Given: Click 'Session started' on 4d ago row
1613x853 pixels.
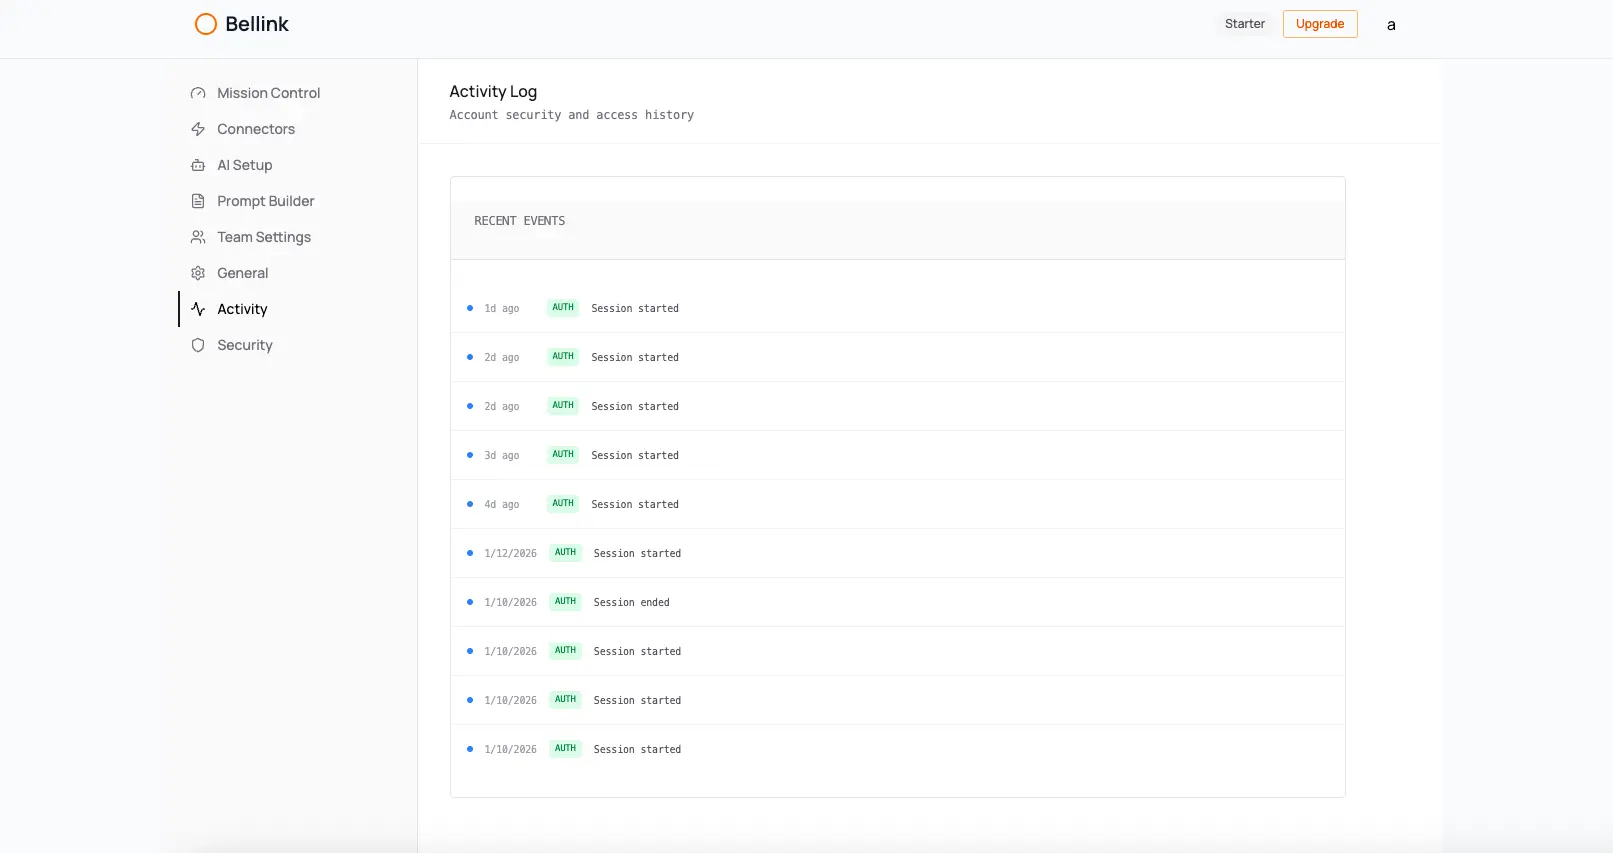Looking at the screenshot, I should coord(635,504).
